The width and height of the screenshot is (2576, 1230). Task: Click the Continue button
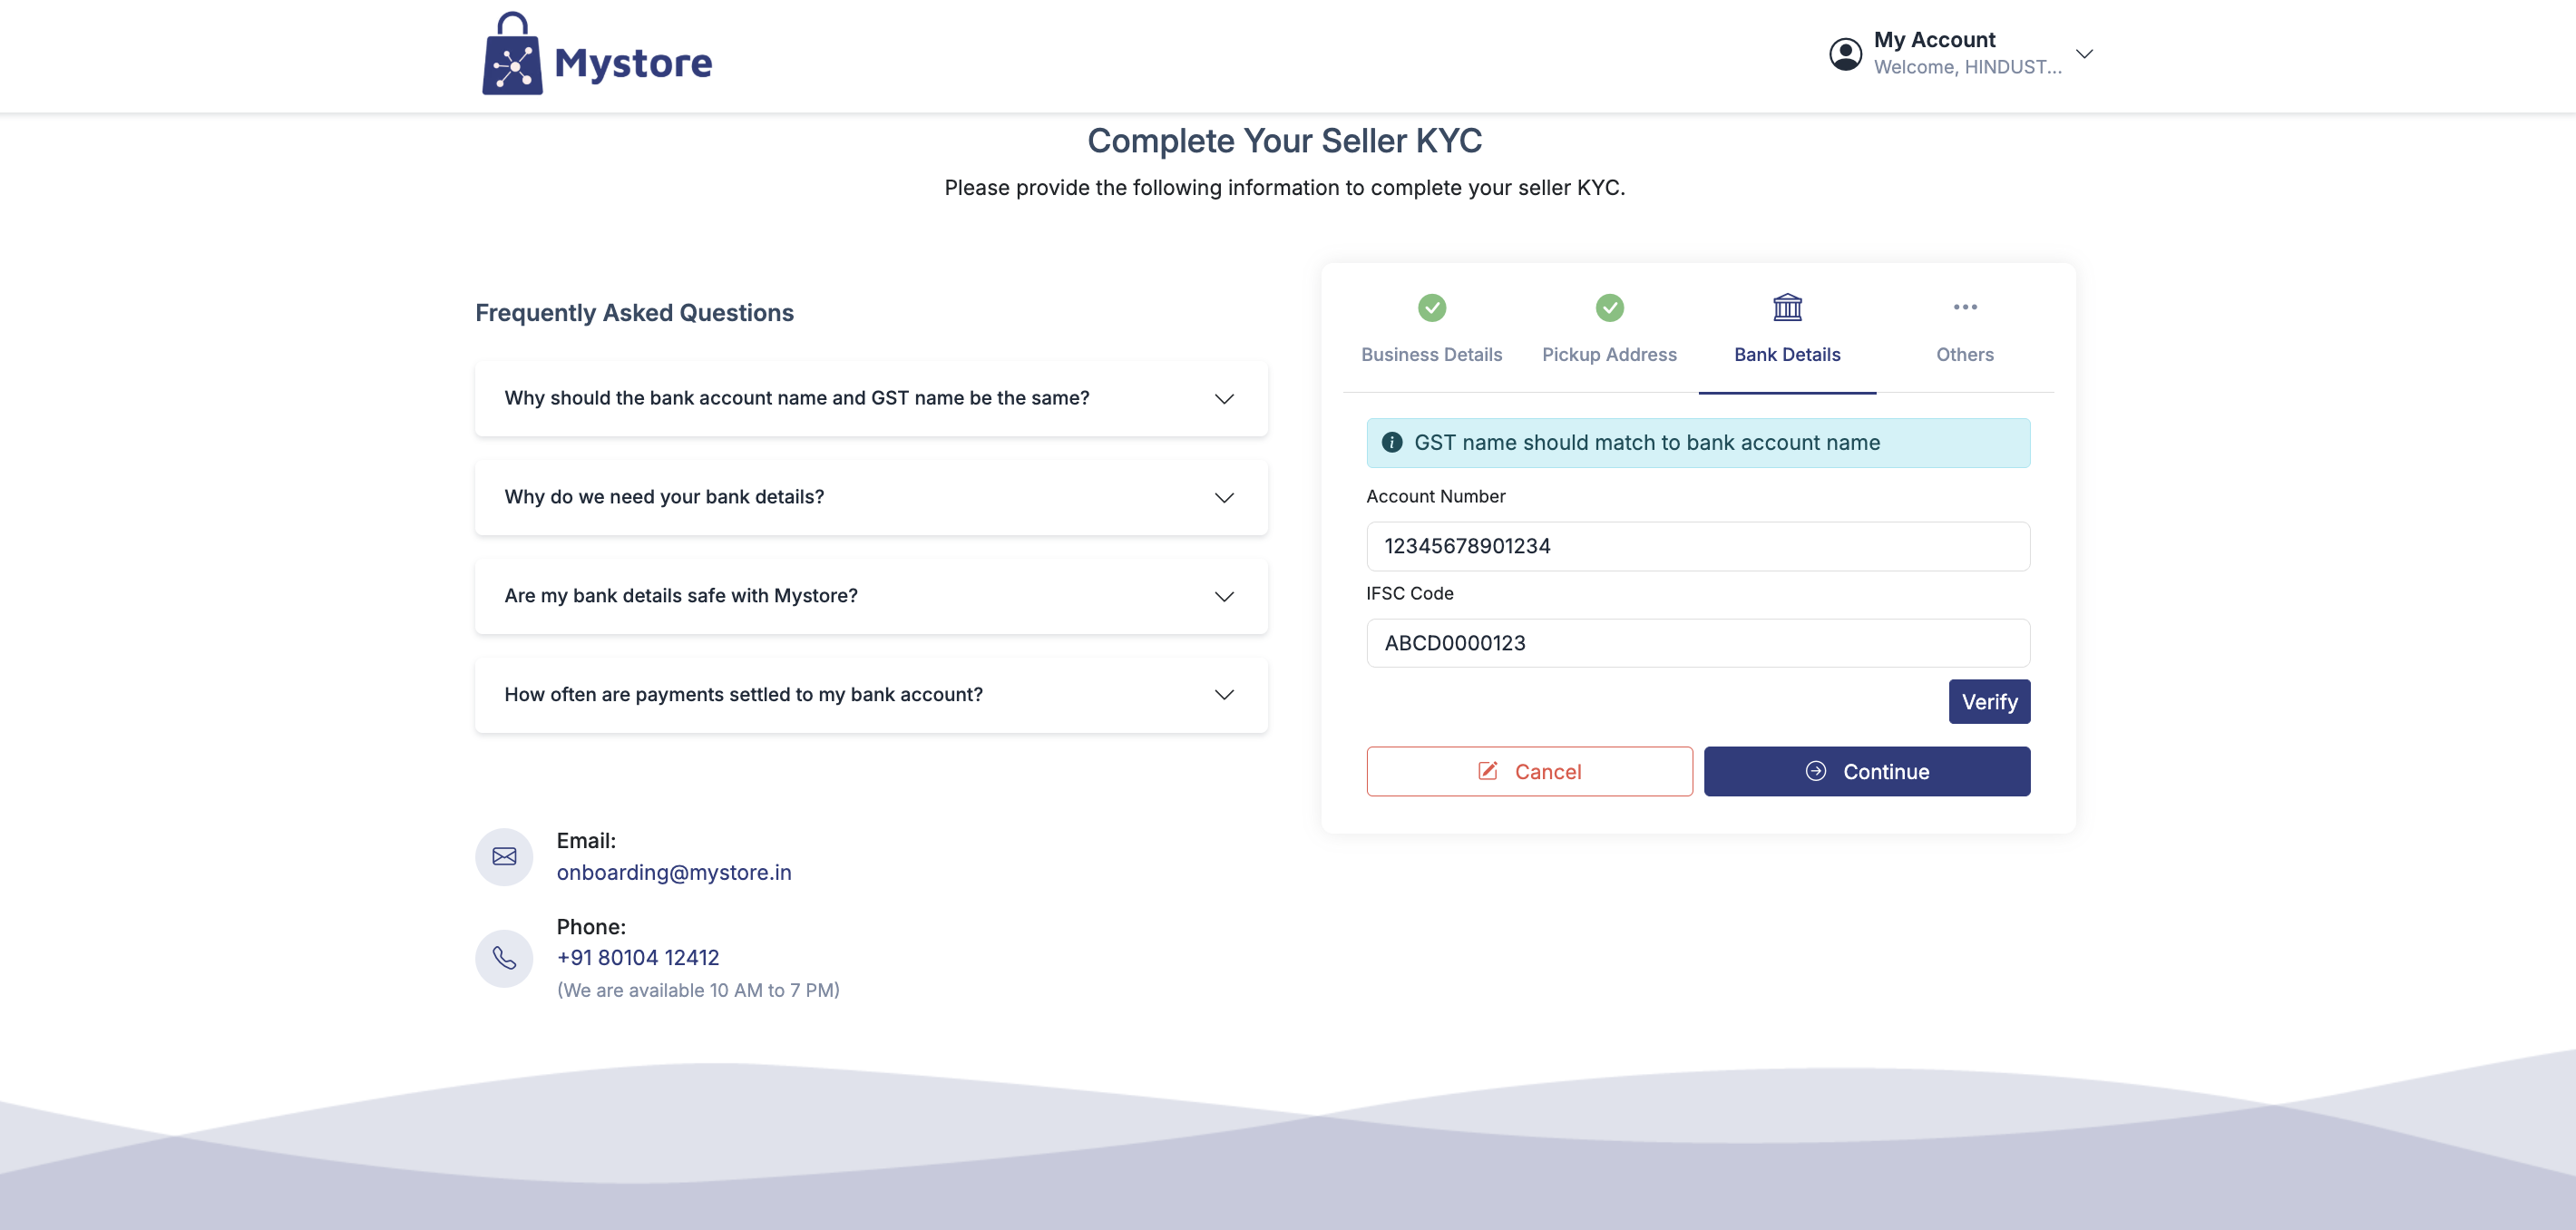click(1866, 772)
